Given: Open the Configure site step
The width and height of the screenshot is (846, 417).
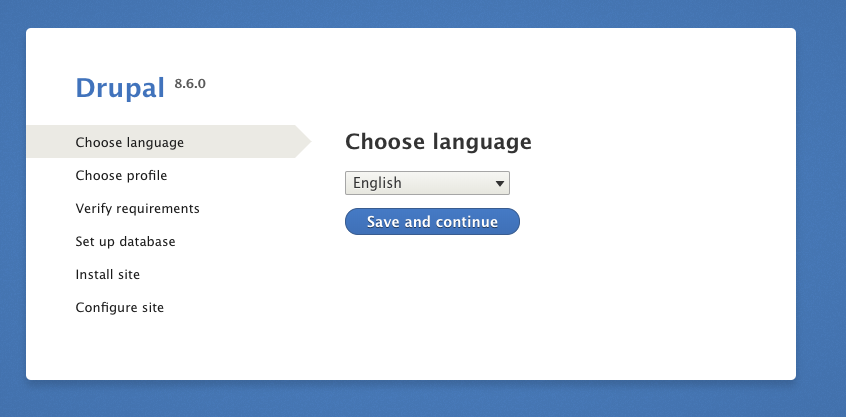Looking at the screenshot, I should pyautogui.click(x=120, y=307).
